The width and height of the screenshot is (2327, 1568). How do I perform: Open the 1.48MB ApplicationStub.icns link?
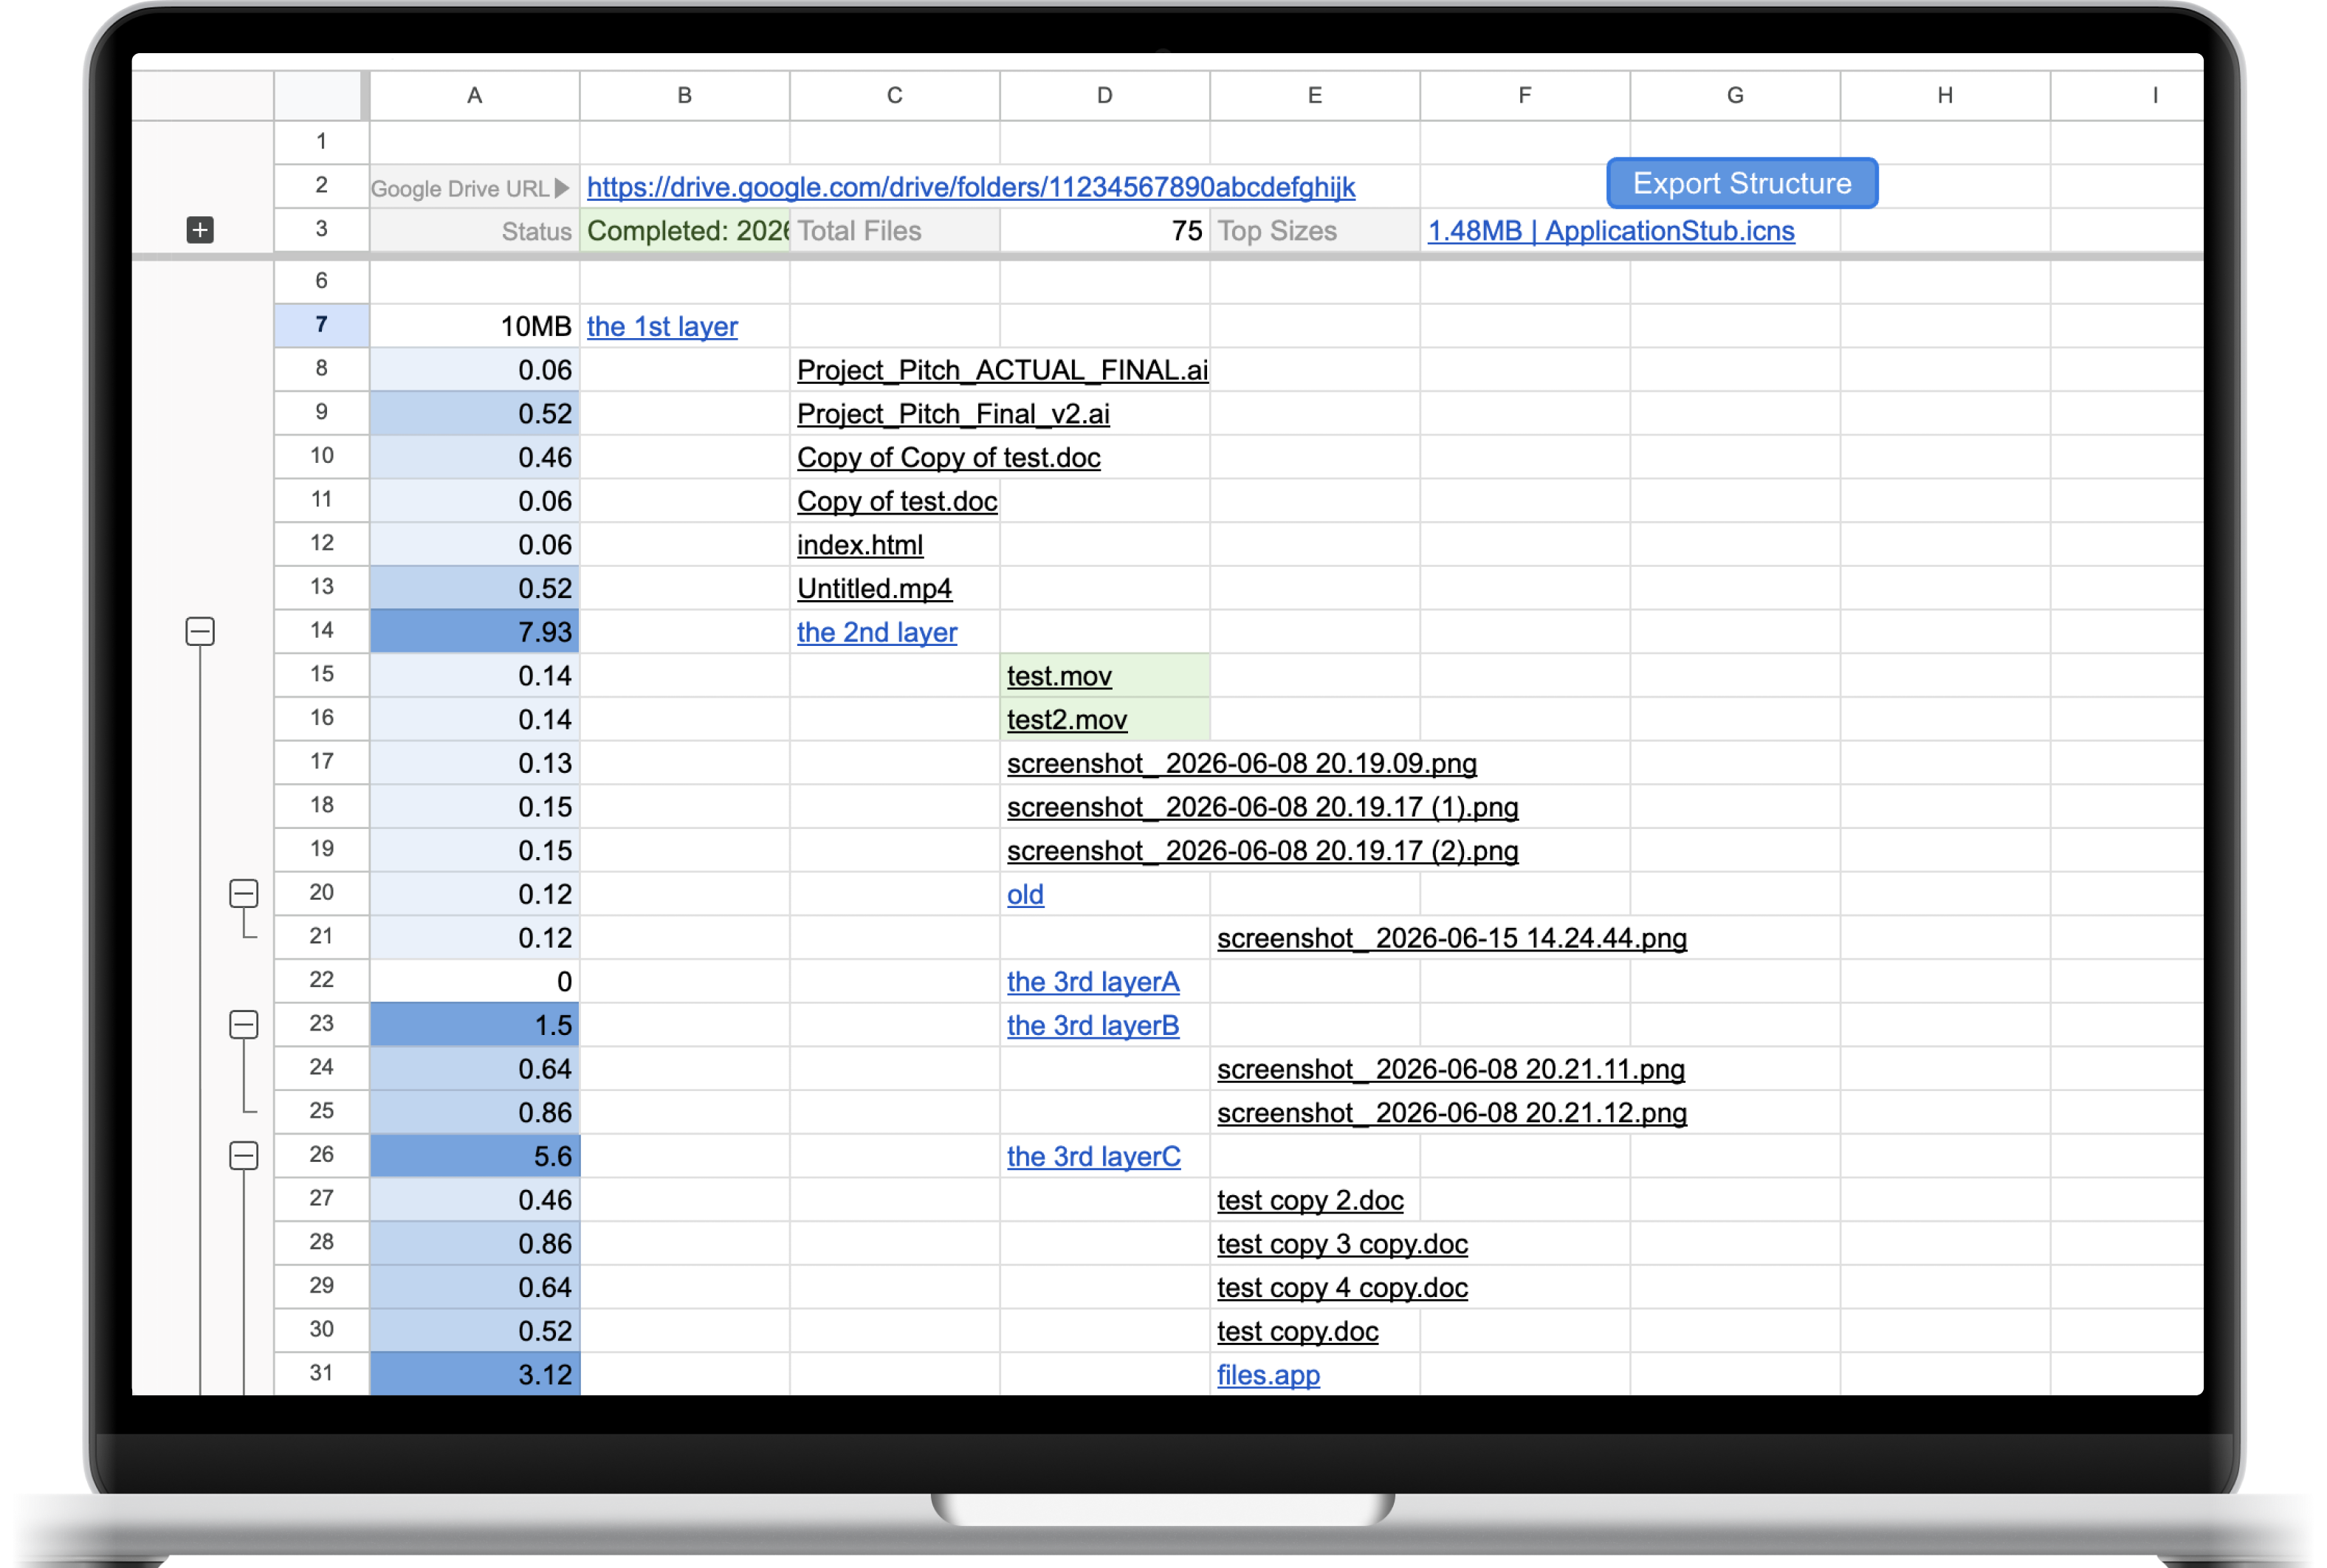click(1610, 231)
